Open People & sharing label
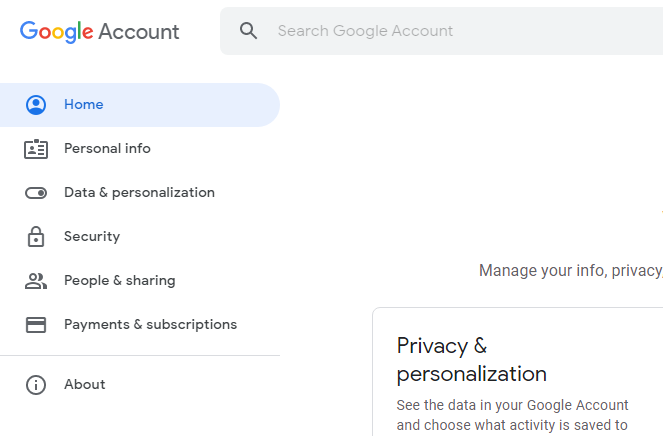663x436 pixels. [x=120, y=280]
